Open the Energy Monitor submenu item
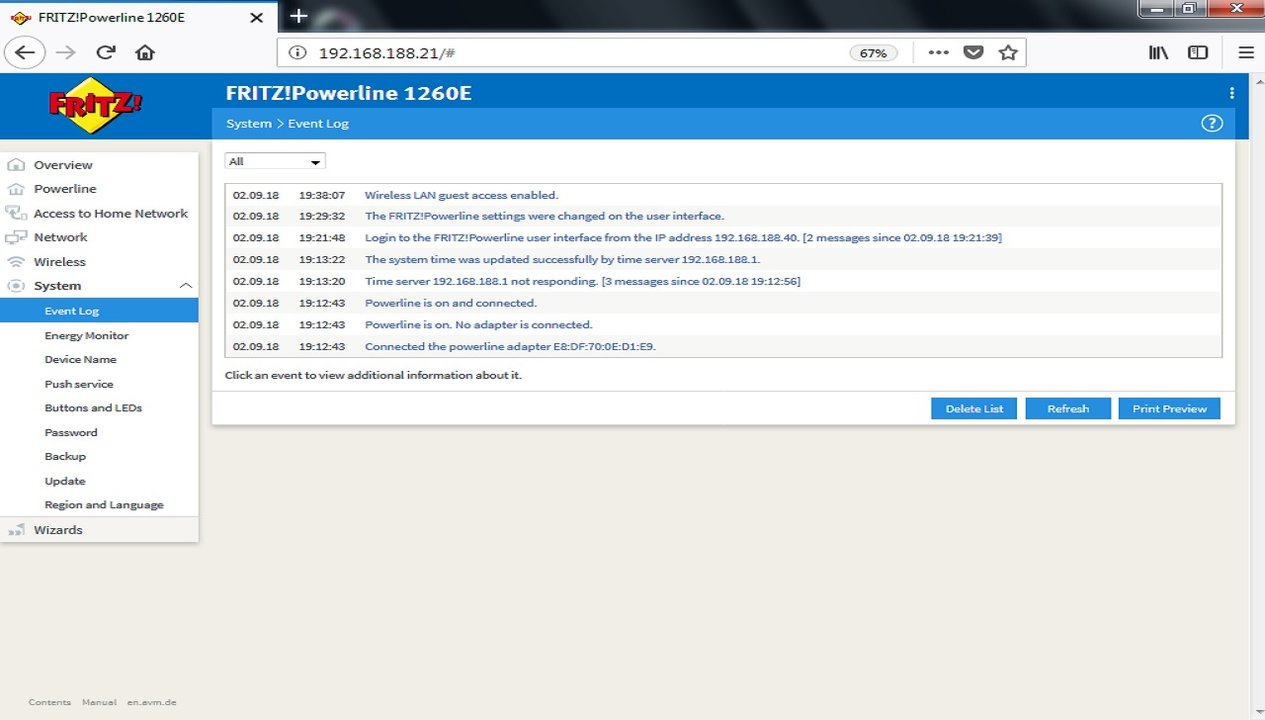This screenshot has height=720, width=1265. (87, 336)
